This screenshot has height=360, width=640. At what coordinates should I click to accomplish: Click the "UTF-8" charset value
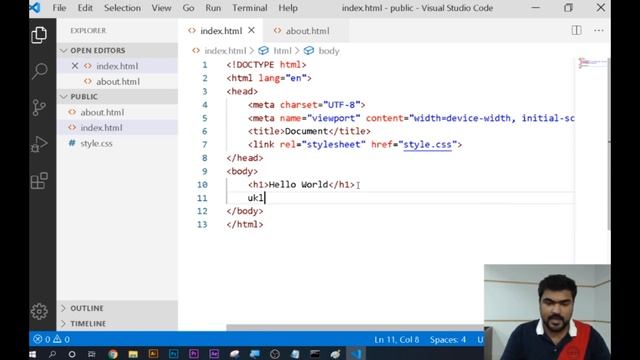[x=341, y=105]
